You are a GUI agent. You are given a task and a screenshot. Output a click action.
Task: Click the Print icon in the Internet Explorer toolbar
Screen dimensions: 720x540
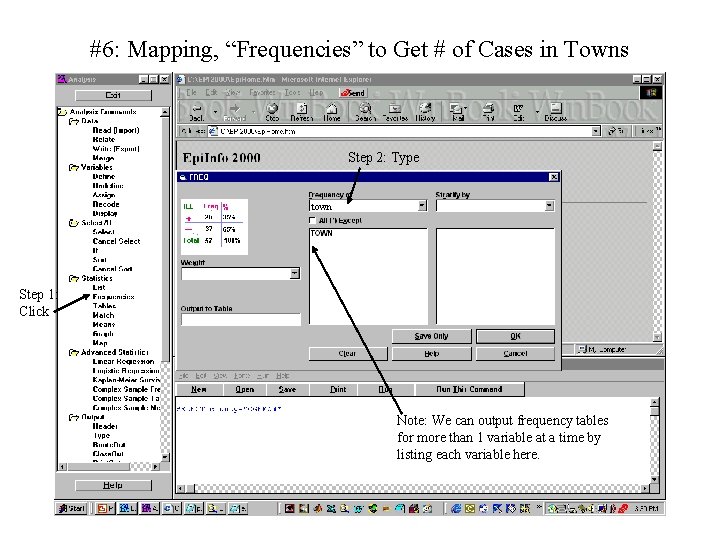click(x=488, y=112)
